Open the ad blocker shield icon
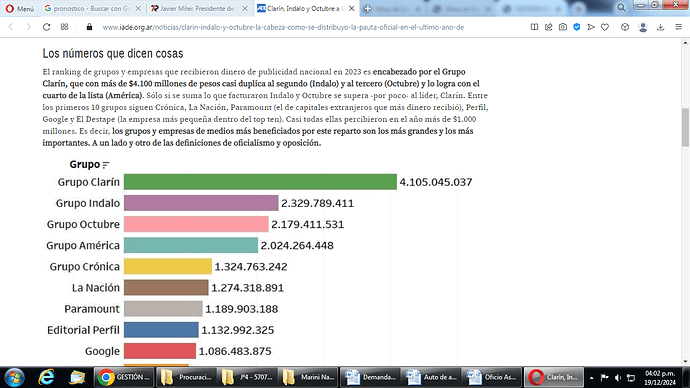The image size is (690, 388). point(576,27)
